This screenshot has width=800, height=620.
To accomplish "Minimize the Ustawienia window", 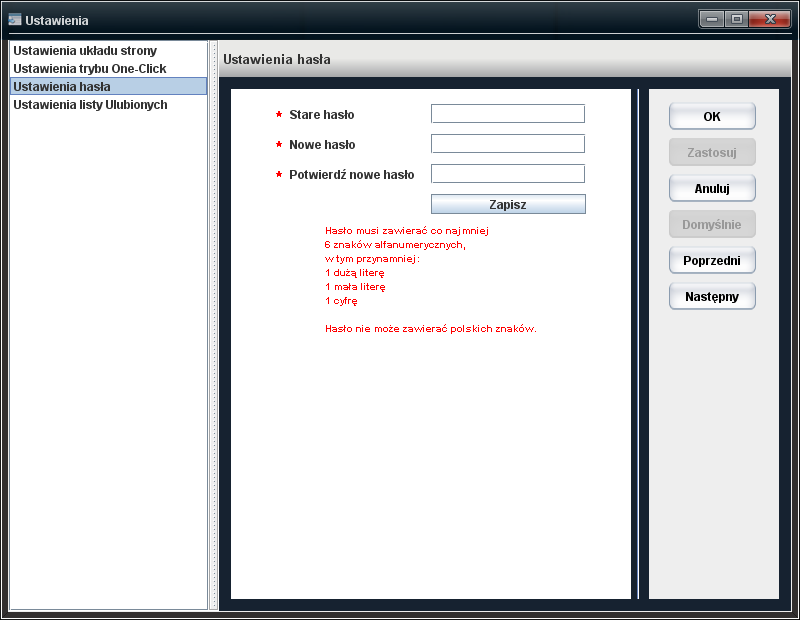I will (x=712, y=19).
